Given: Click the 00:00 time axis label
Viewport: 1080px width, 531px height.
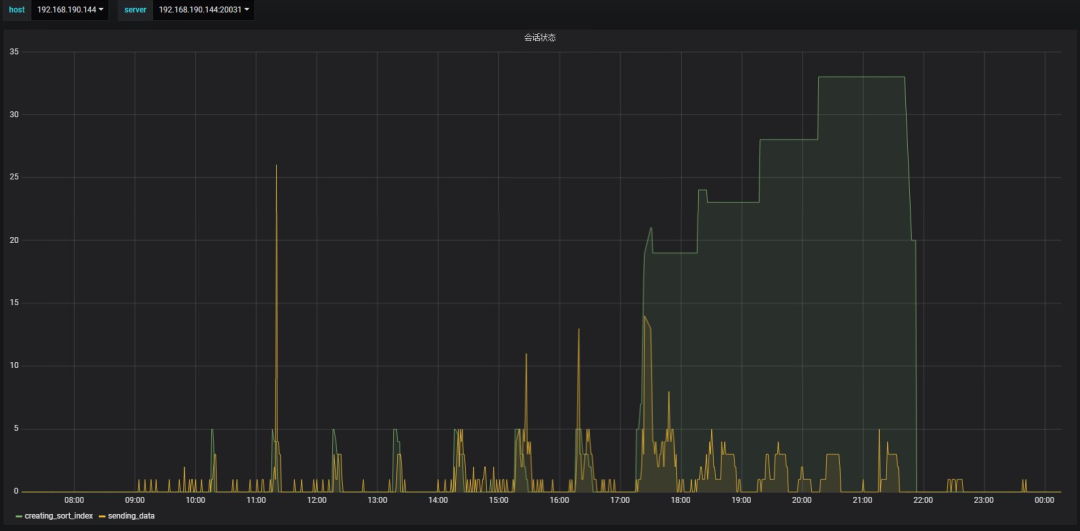Looking at the screenshot, I should pos(1044,500).
